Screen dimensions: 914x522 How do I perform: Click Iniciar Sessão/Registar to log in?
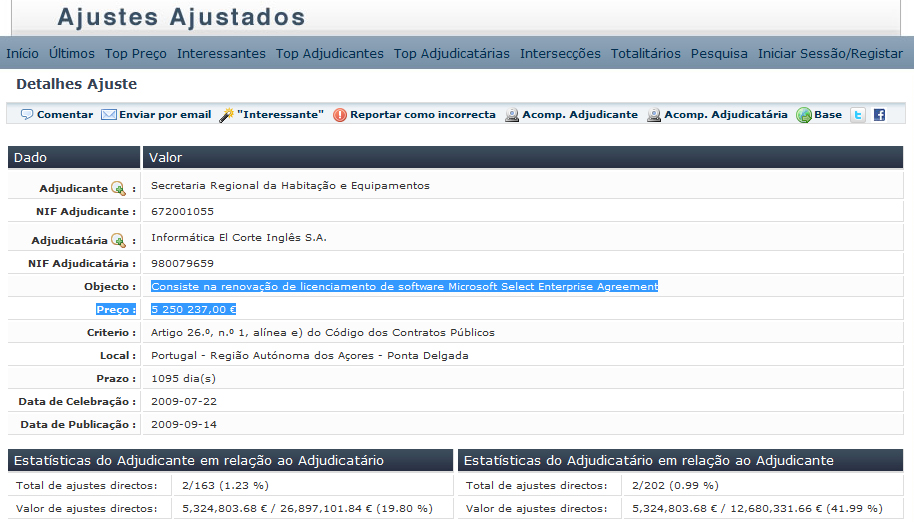[x=830, y=53]
